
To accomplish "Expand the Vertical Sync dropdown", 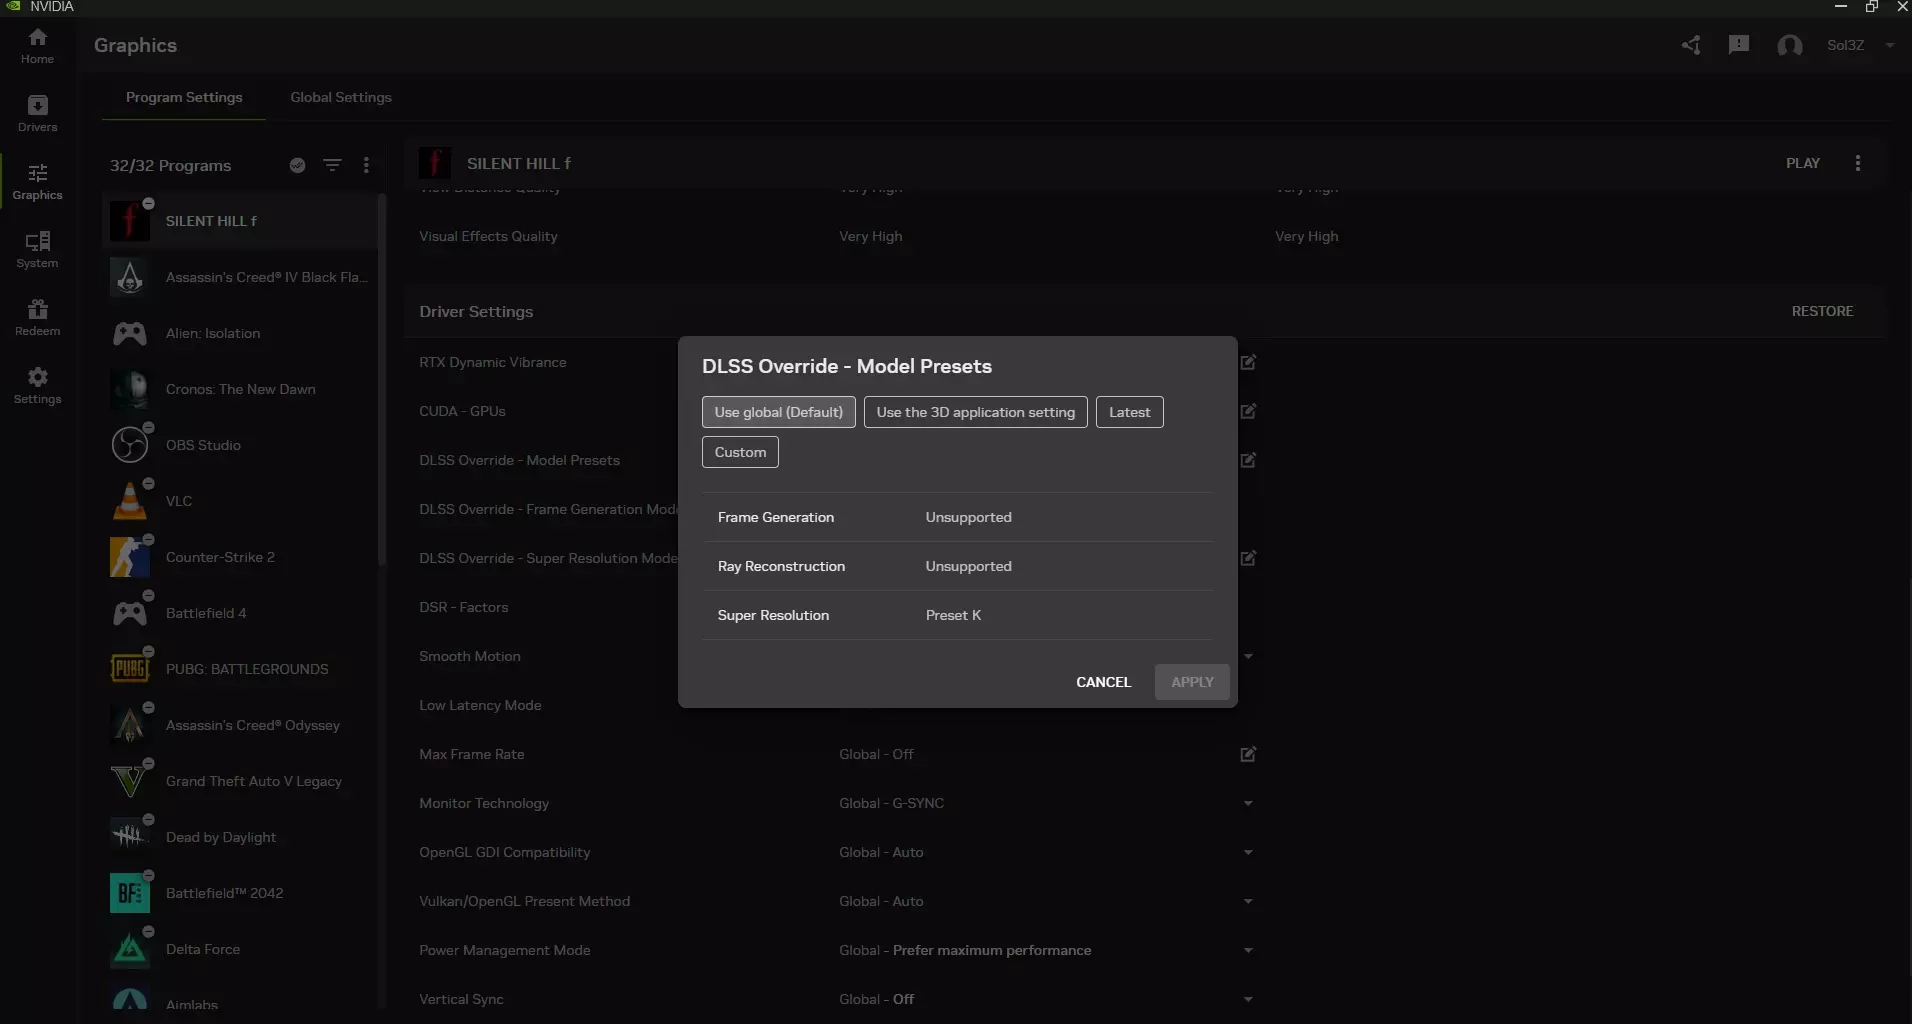I will click(1248, 999).
